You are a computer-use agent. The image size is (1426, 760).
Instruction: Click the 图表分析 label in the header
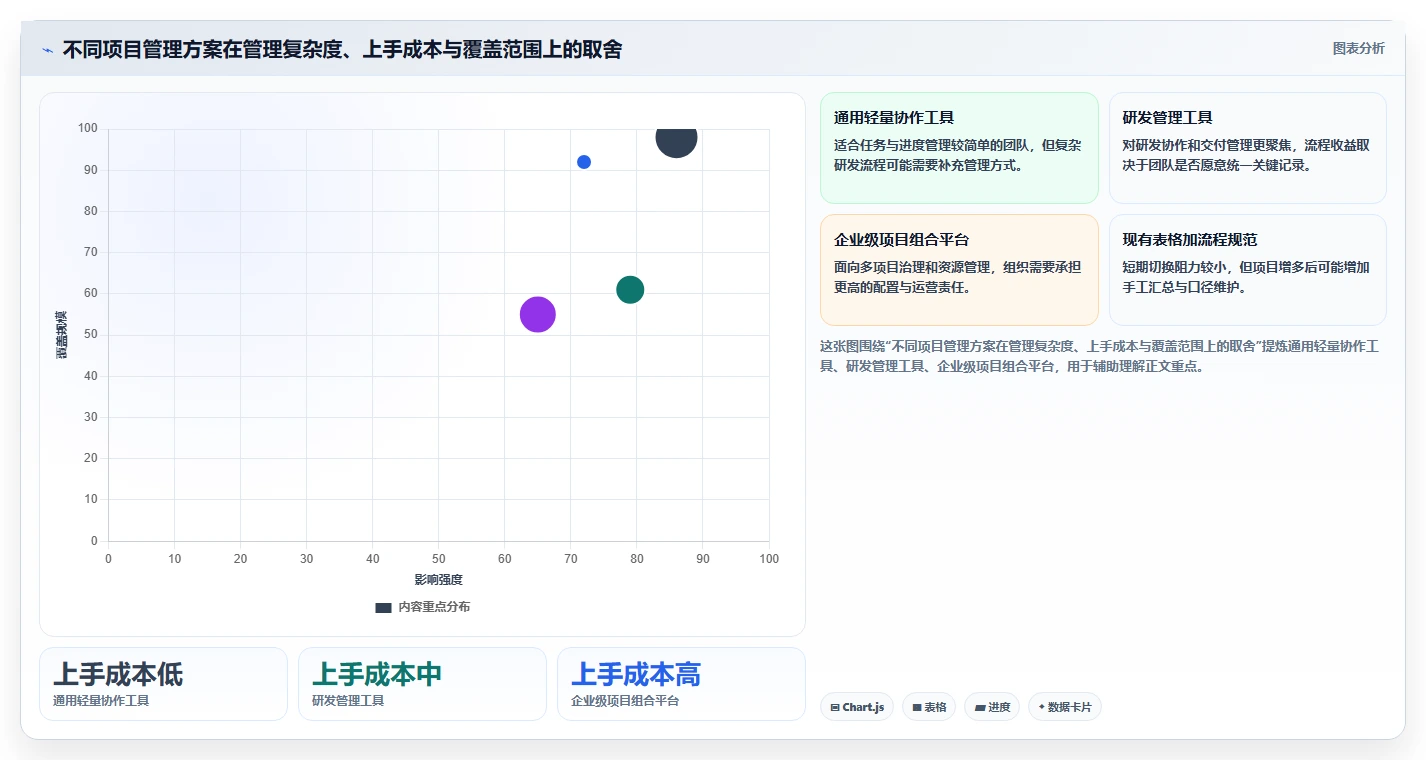[x=1358, y=48]
